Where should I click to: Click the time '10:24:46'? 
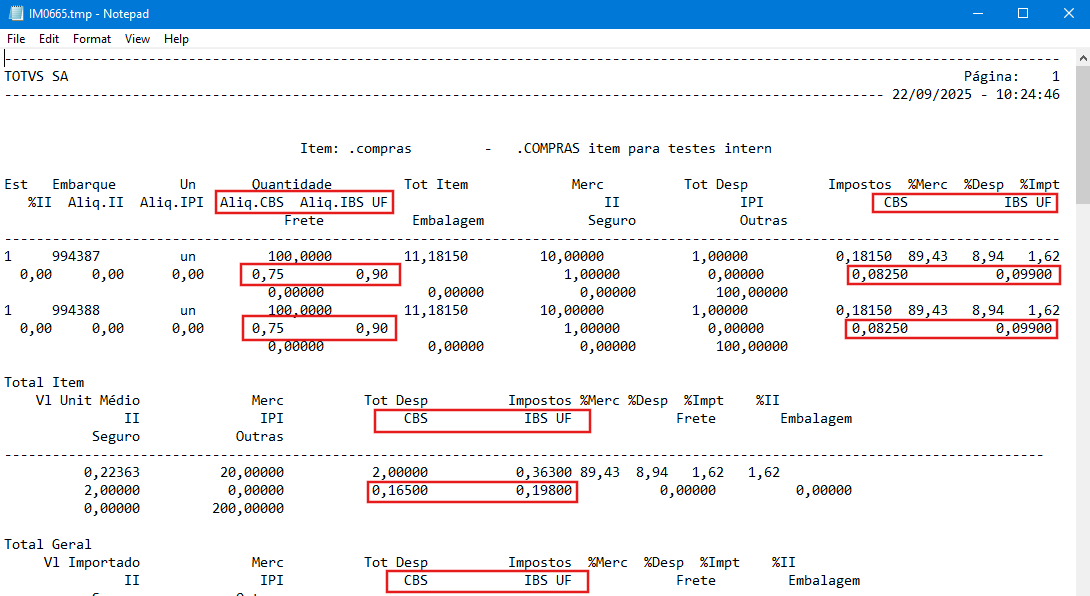click(x=1027, y=95)
